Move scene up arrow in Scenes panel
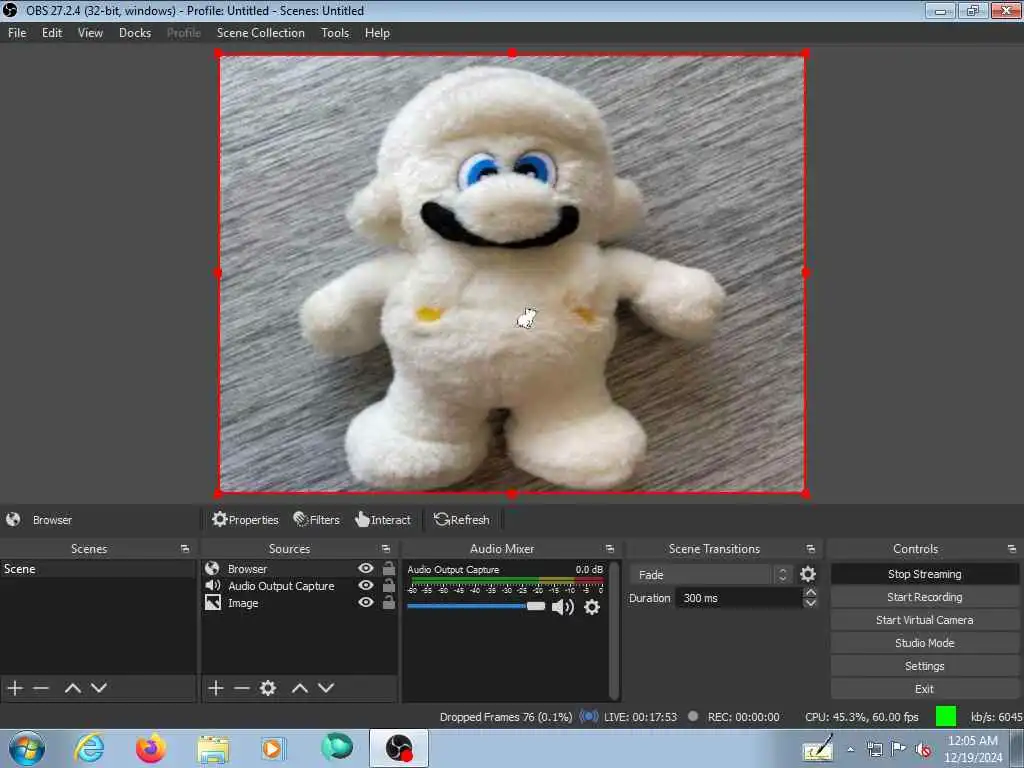 point(72,688)
